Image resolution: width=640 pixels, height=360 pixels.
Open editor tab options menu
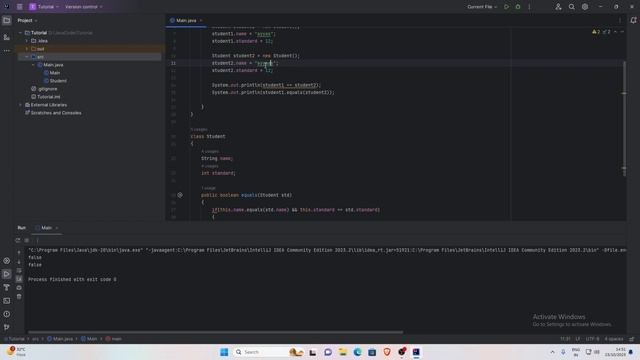click(620, 20)
